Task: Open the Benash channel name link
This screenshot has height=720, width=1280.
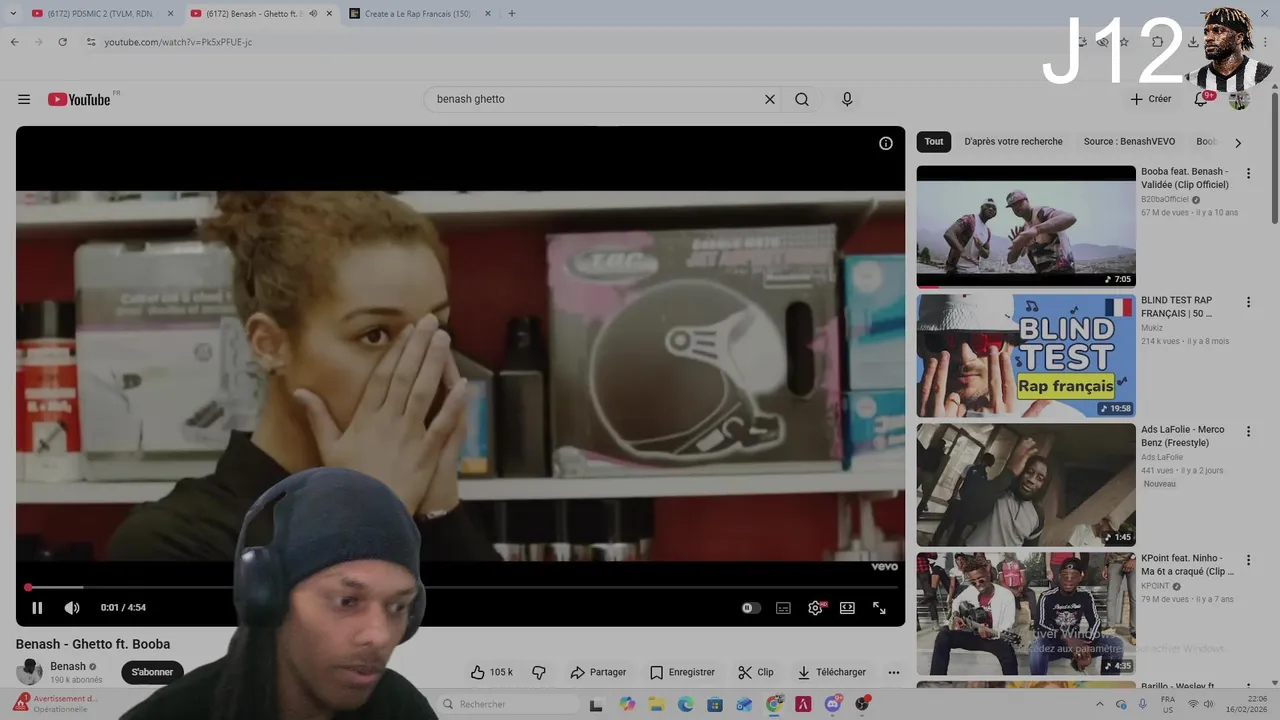Action: coord(68,666)
